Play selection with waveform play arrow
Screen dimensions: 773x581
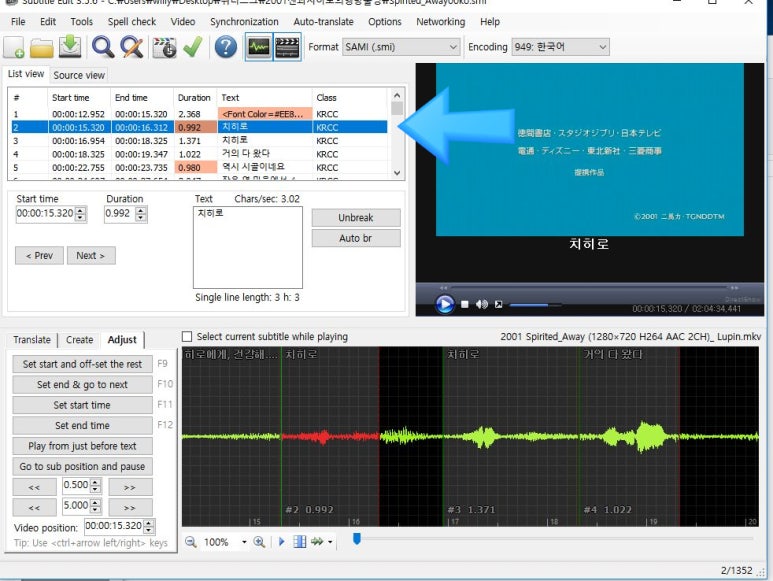[281, 542]
